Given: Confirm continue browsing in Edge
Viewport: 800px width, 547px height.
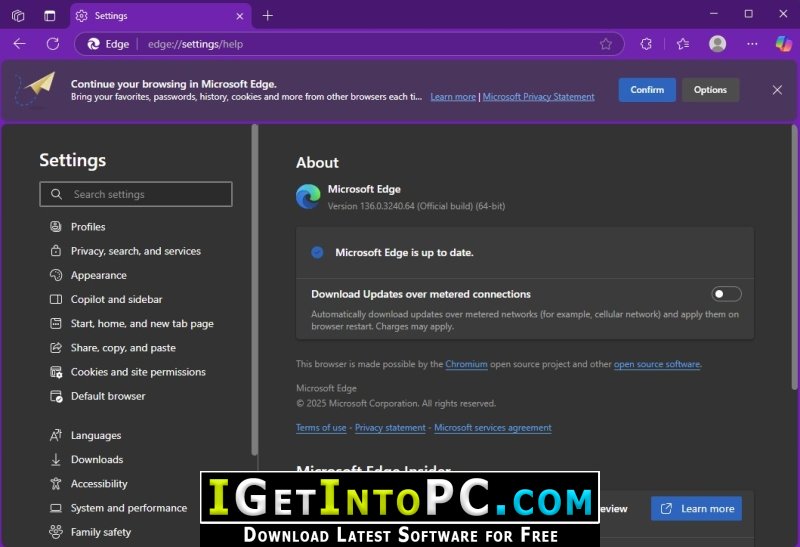Looking at the screenshot, I should (647, 90).
